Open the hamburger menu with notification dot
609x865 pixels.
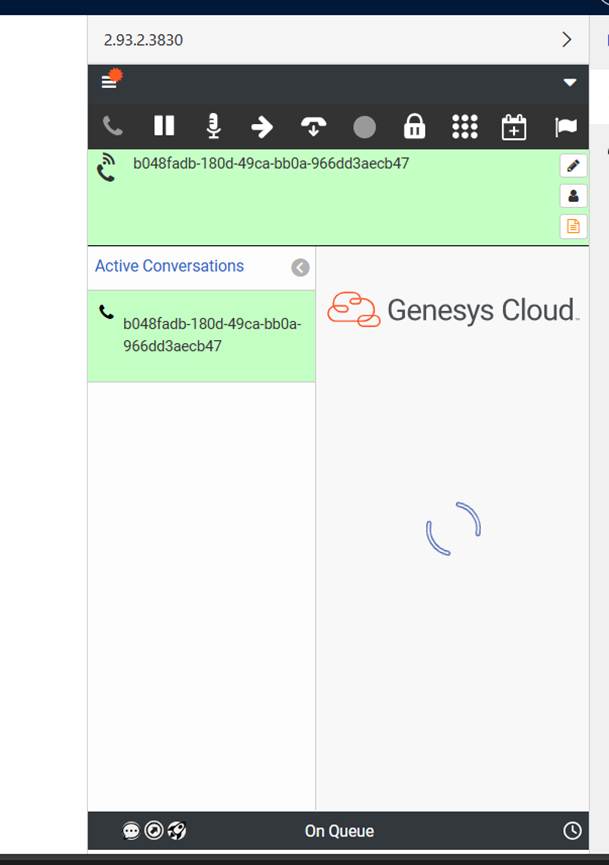(110, 81)
